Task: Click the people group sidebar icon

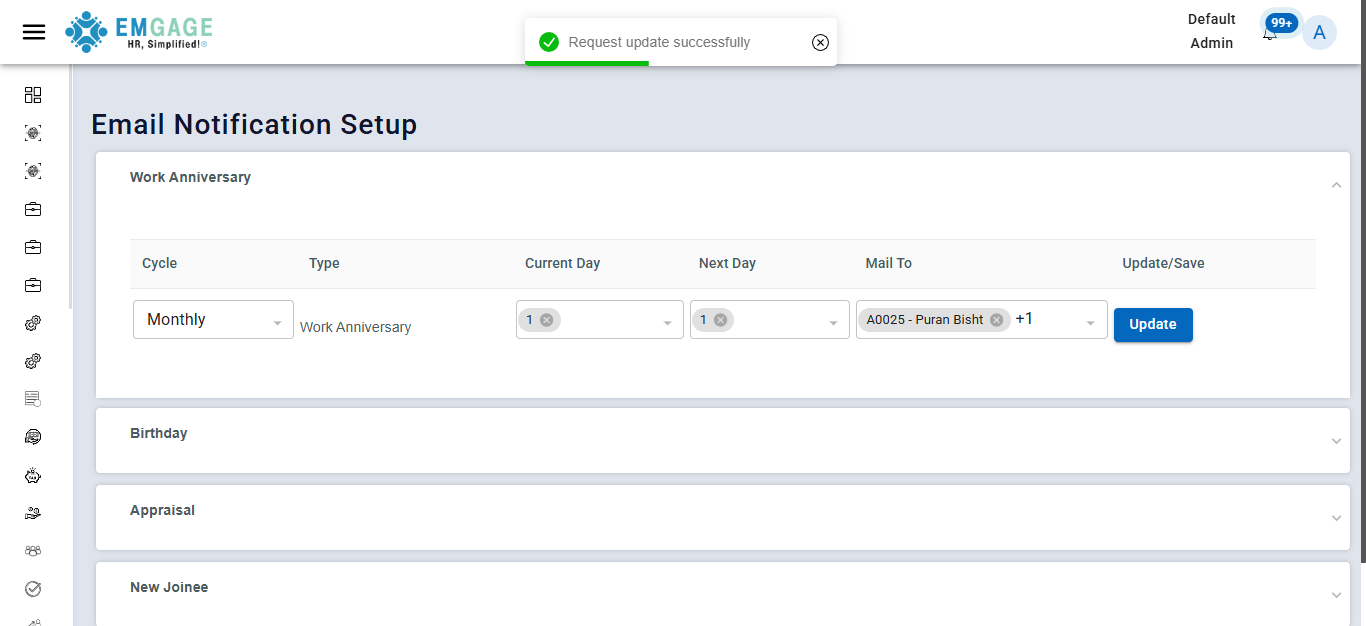Action: coord(33,551)
